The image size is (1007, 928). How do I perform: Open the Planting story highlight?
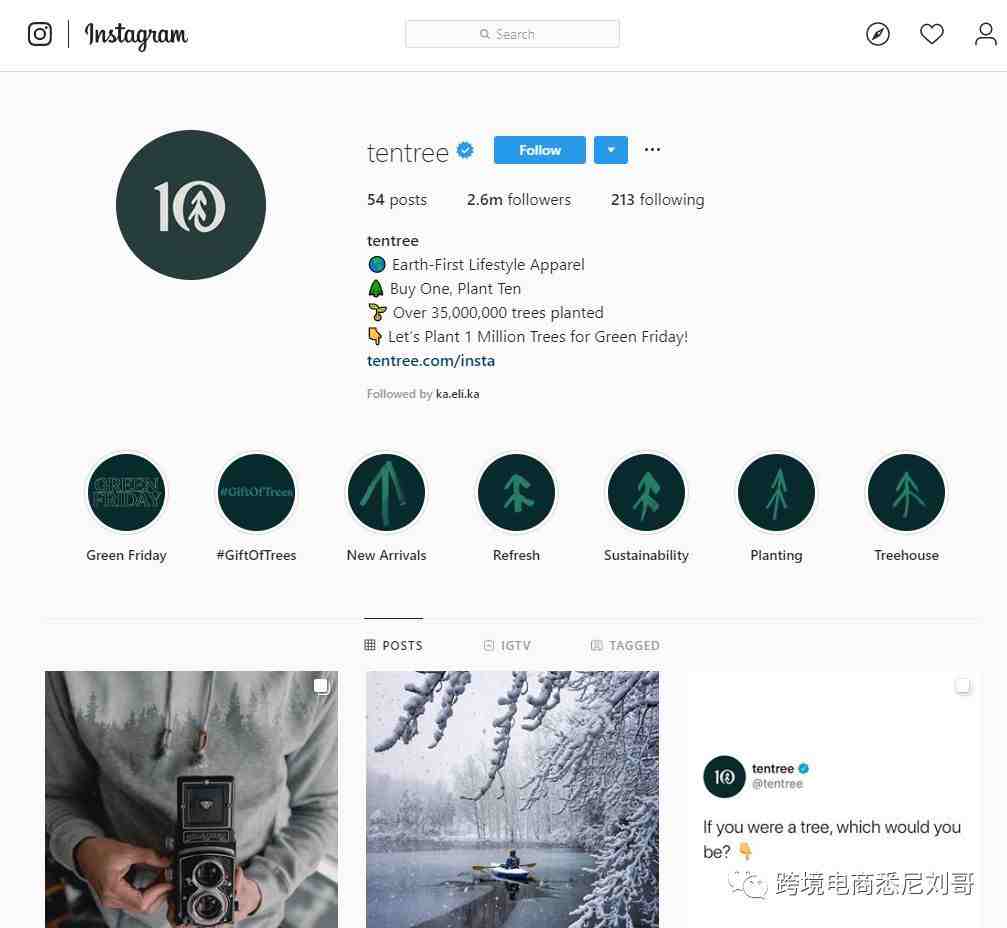point(776,493)
